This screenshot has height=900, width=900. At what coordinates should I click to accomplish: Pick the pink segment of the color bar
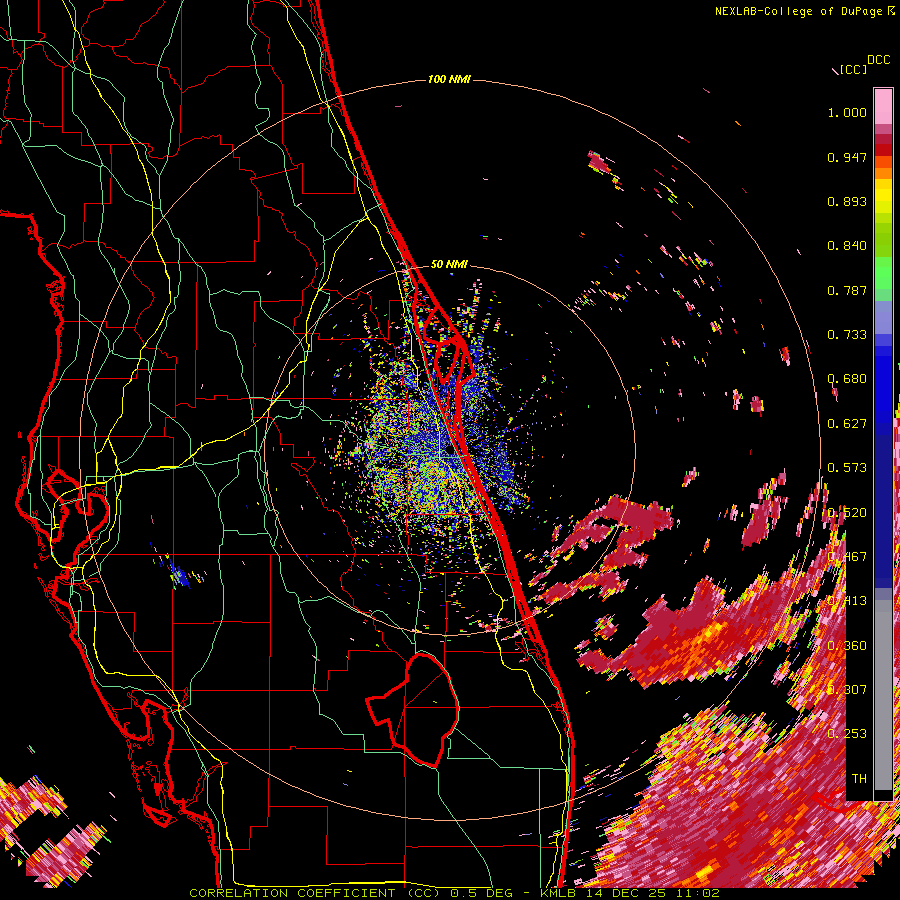[883, 107]
